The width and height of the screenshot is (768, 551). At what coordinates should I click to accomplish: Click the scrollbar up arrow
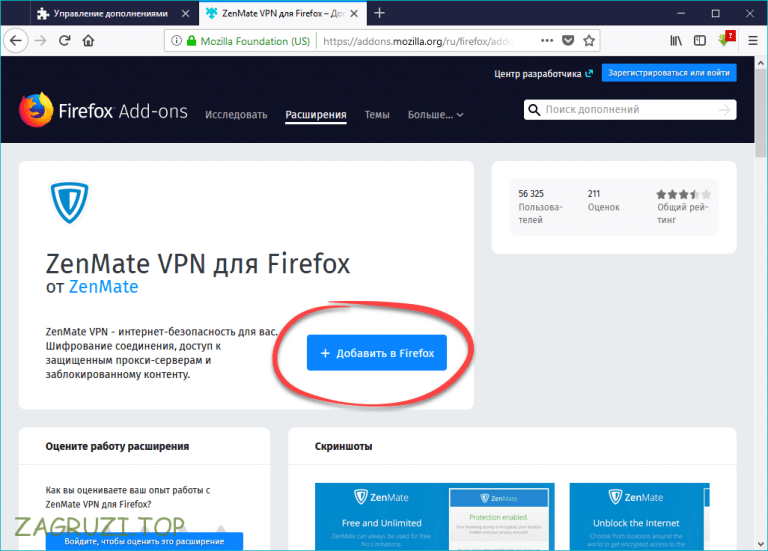tap(760, 63)
